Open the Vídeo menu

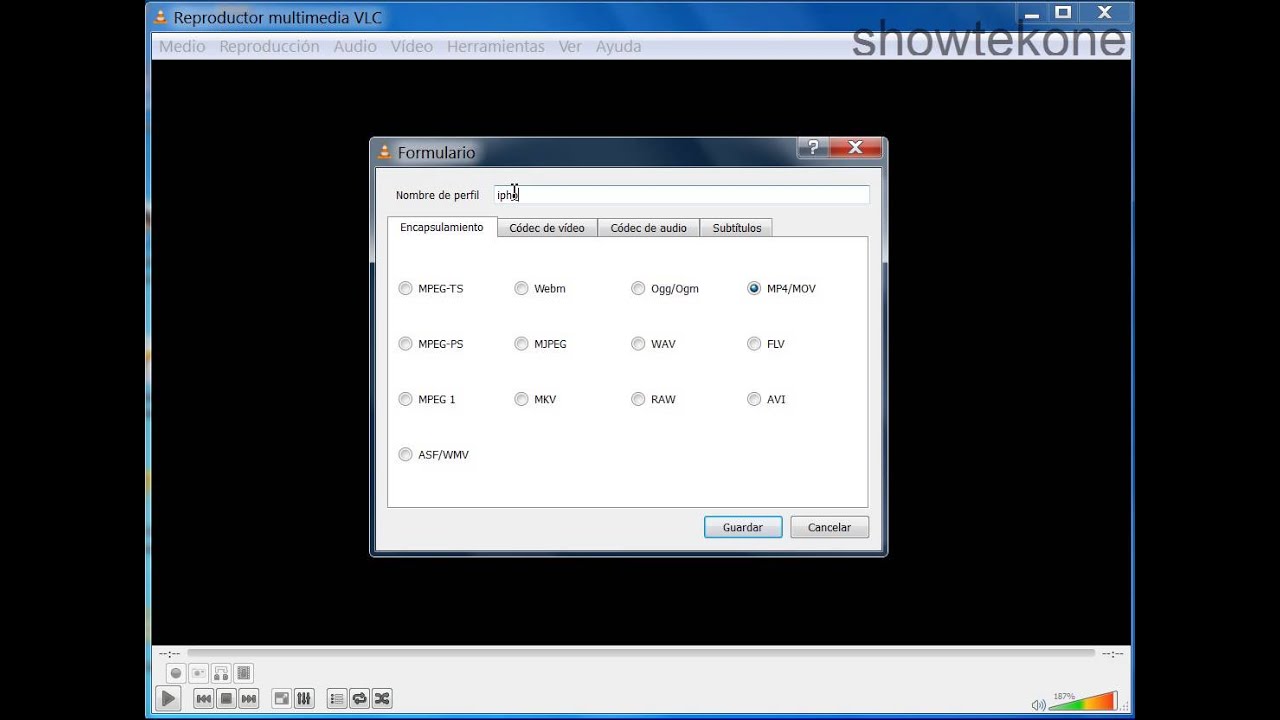412,46
